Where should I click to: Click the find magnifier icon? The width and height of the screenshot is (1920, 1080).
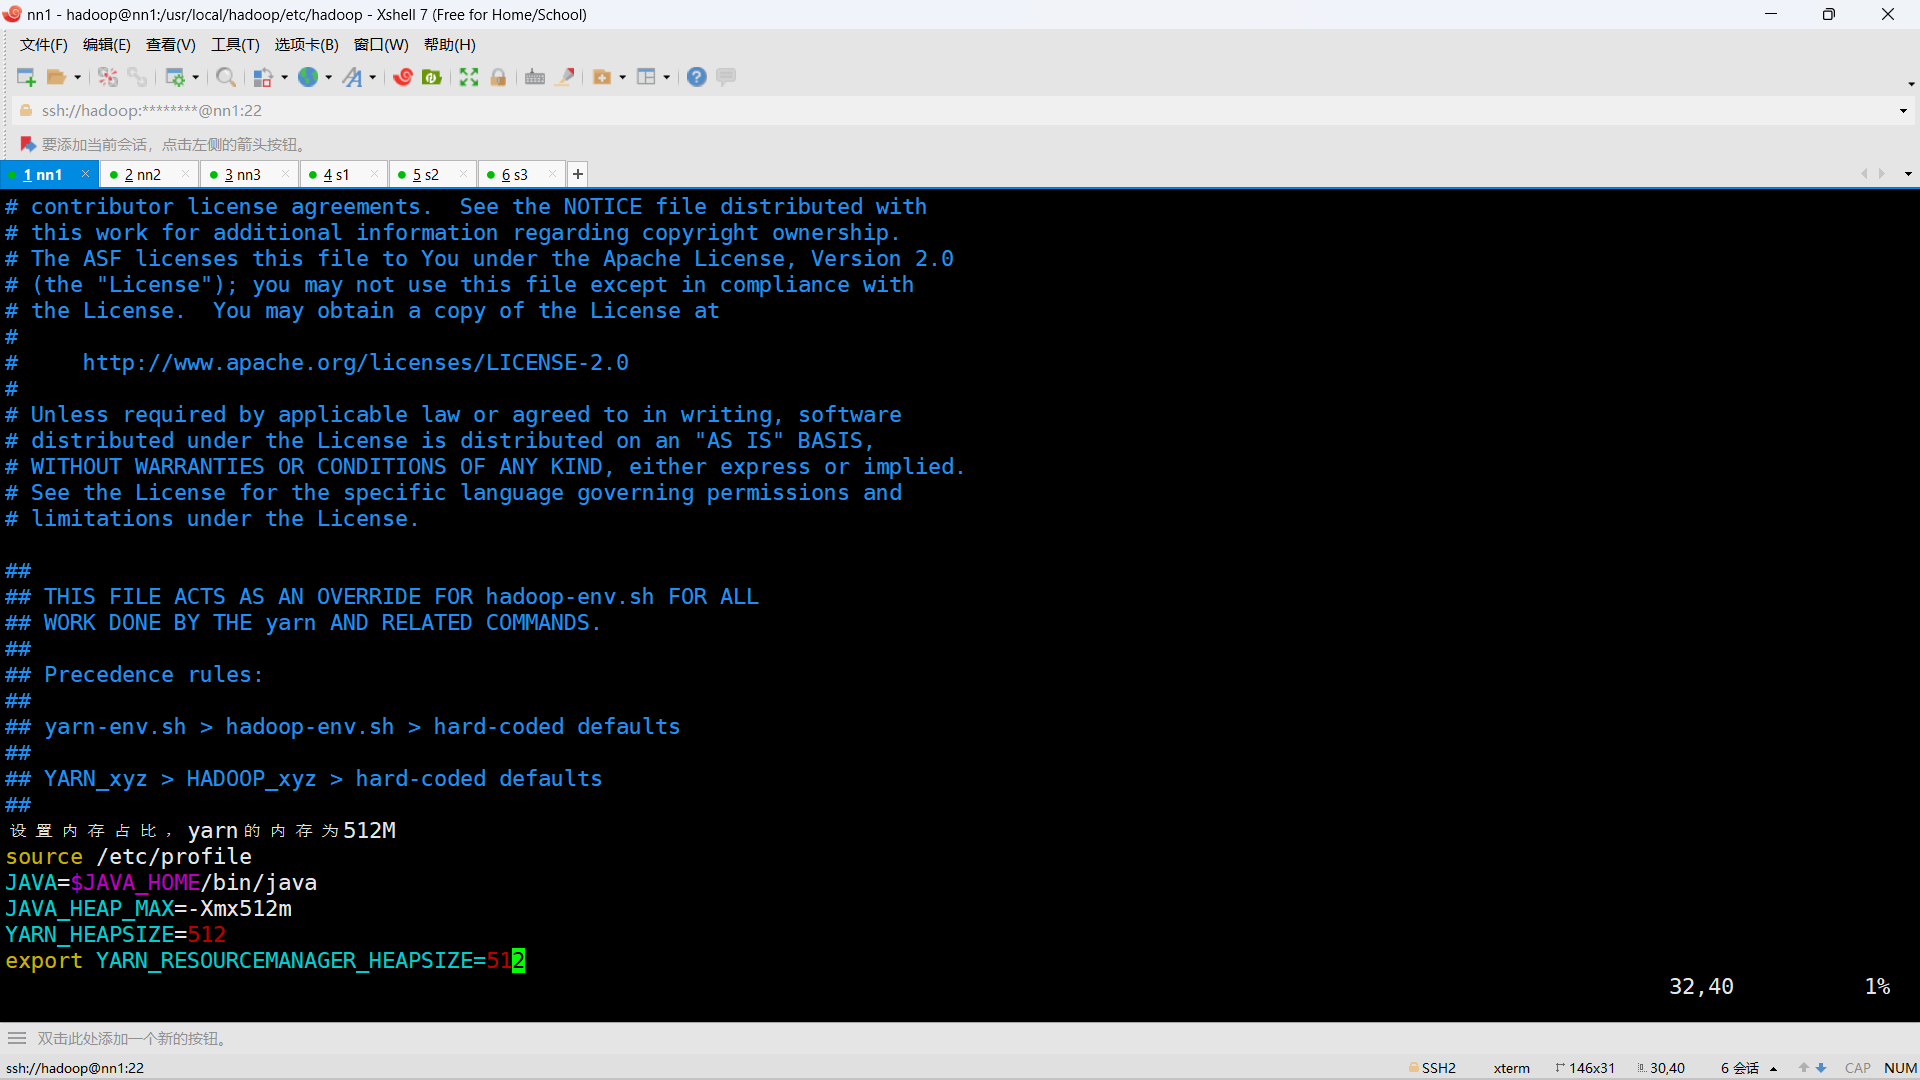click(226, 77)
